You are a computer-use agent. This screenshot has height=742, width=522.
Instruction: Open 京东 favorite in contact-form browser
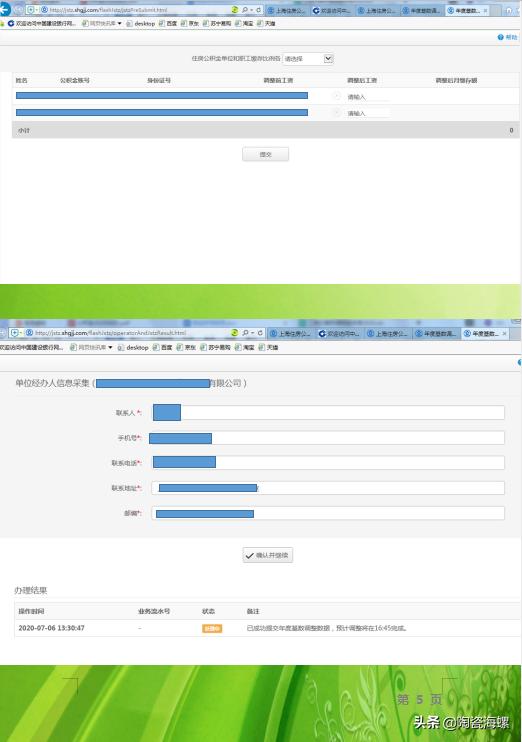186,347
